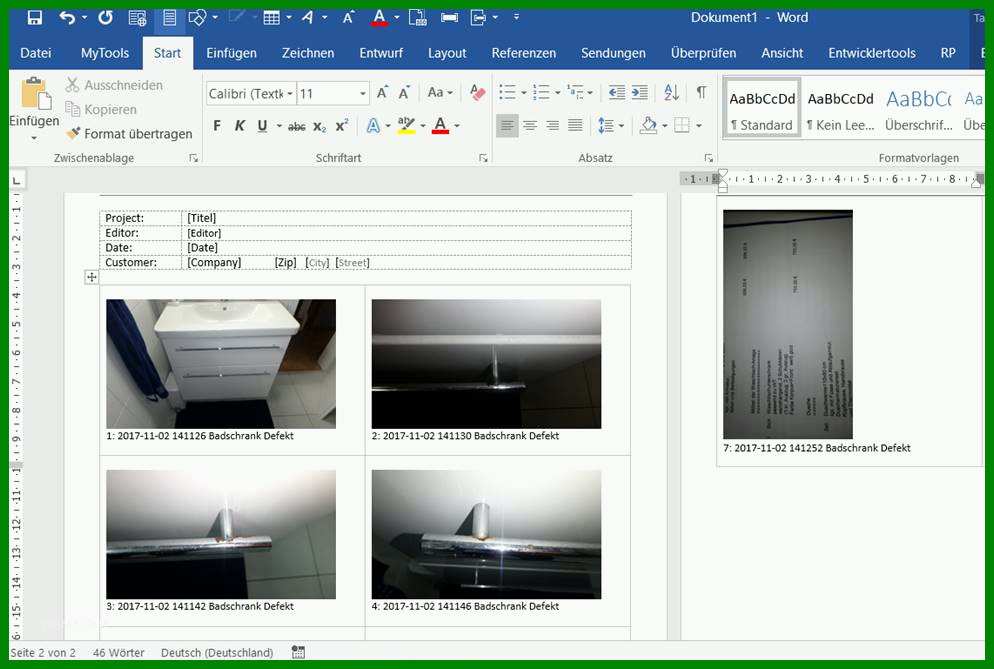Copy format with Format übertragen

[x=129, y=134]
